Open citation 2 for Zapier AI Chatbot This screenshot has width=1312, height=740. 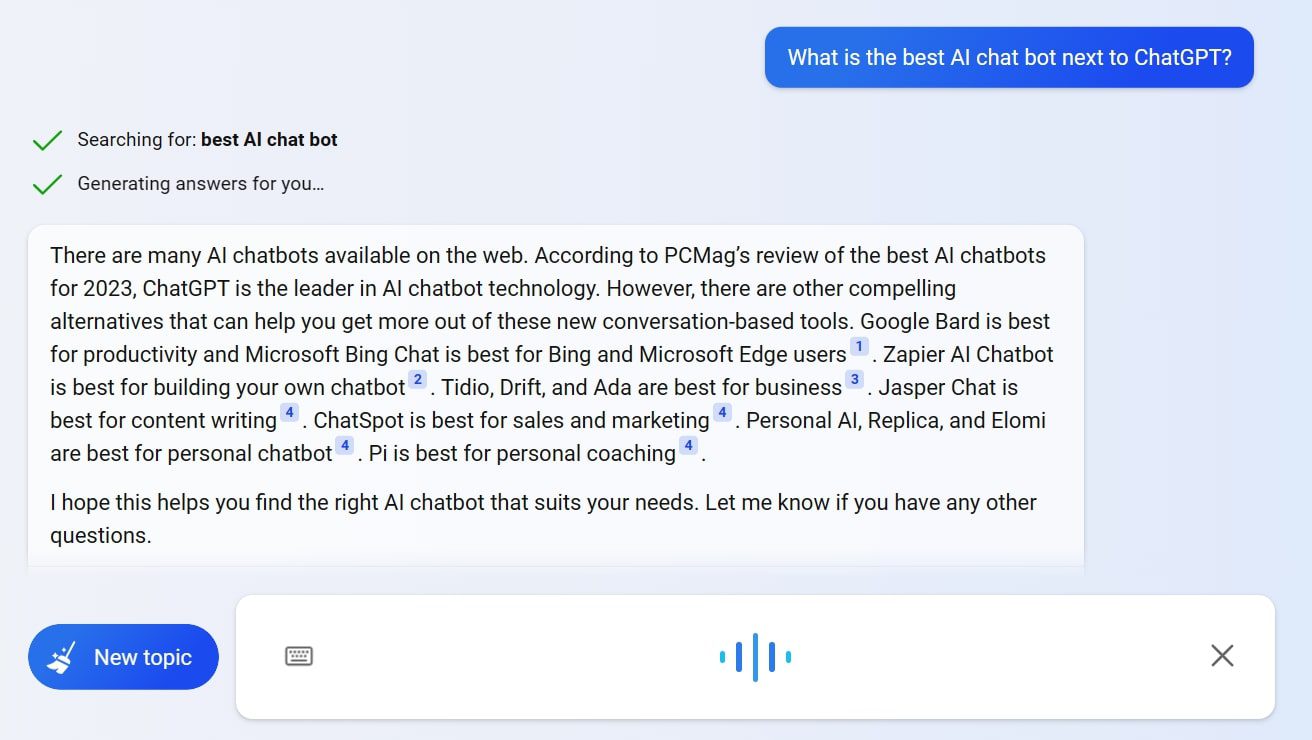(417, 380)
